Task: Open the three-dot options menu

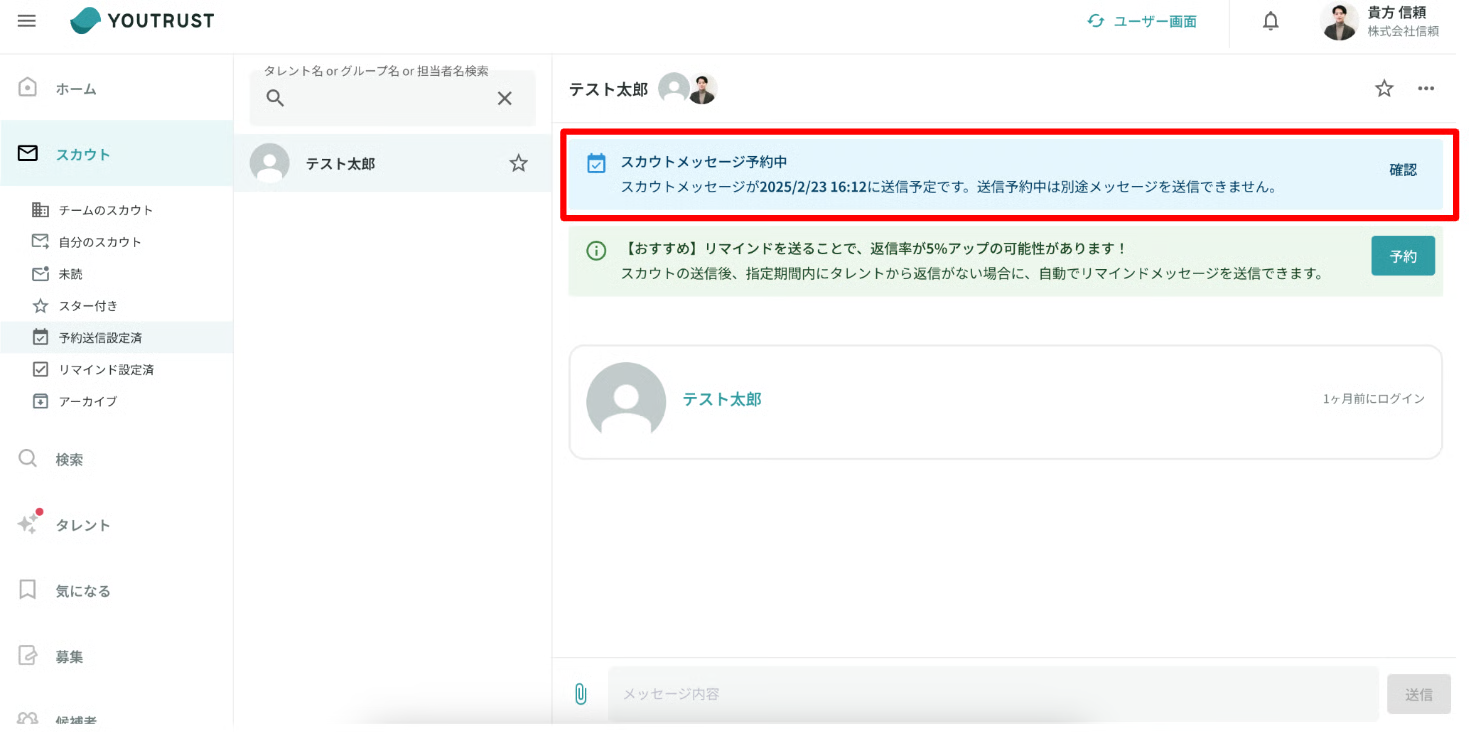Action: pos(1426,88)
